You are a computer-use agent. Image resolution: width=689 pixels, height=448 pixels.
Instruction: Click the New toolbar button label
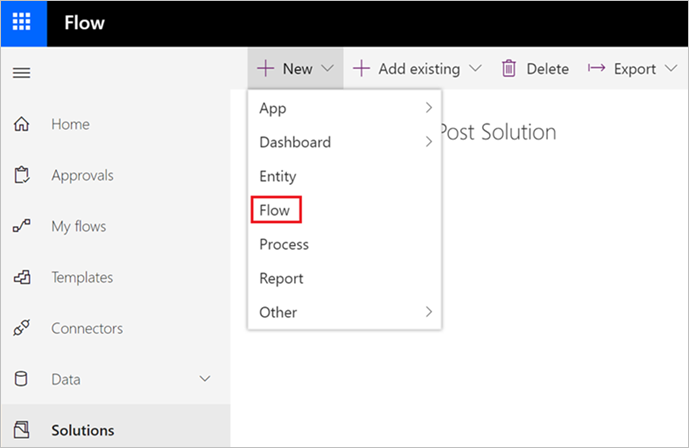[x=297, y=69]
